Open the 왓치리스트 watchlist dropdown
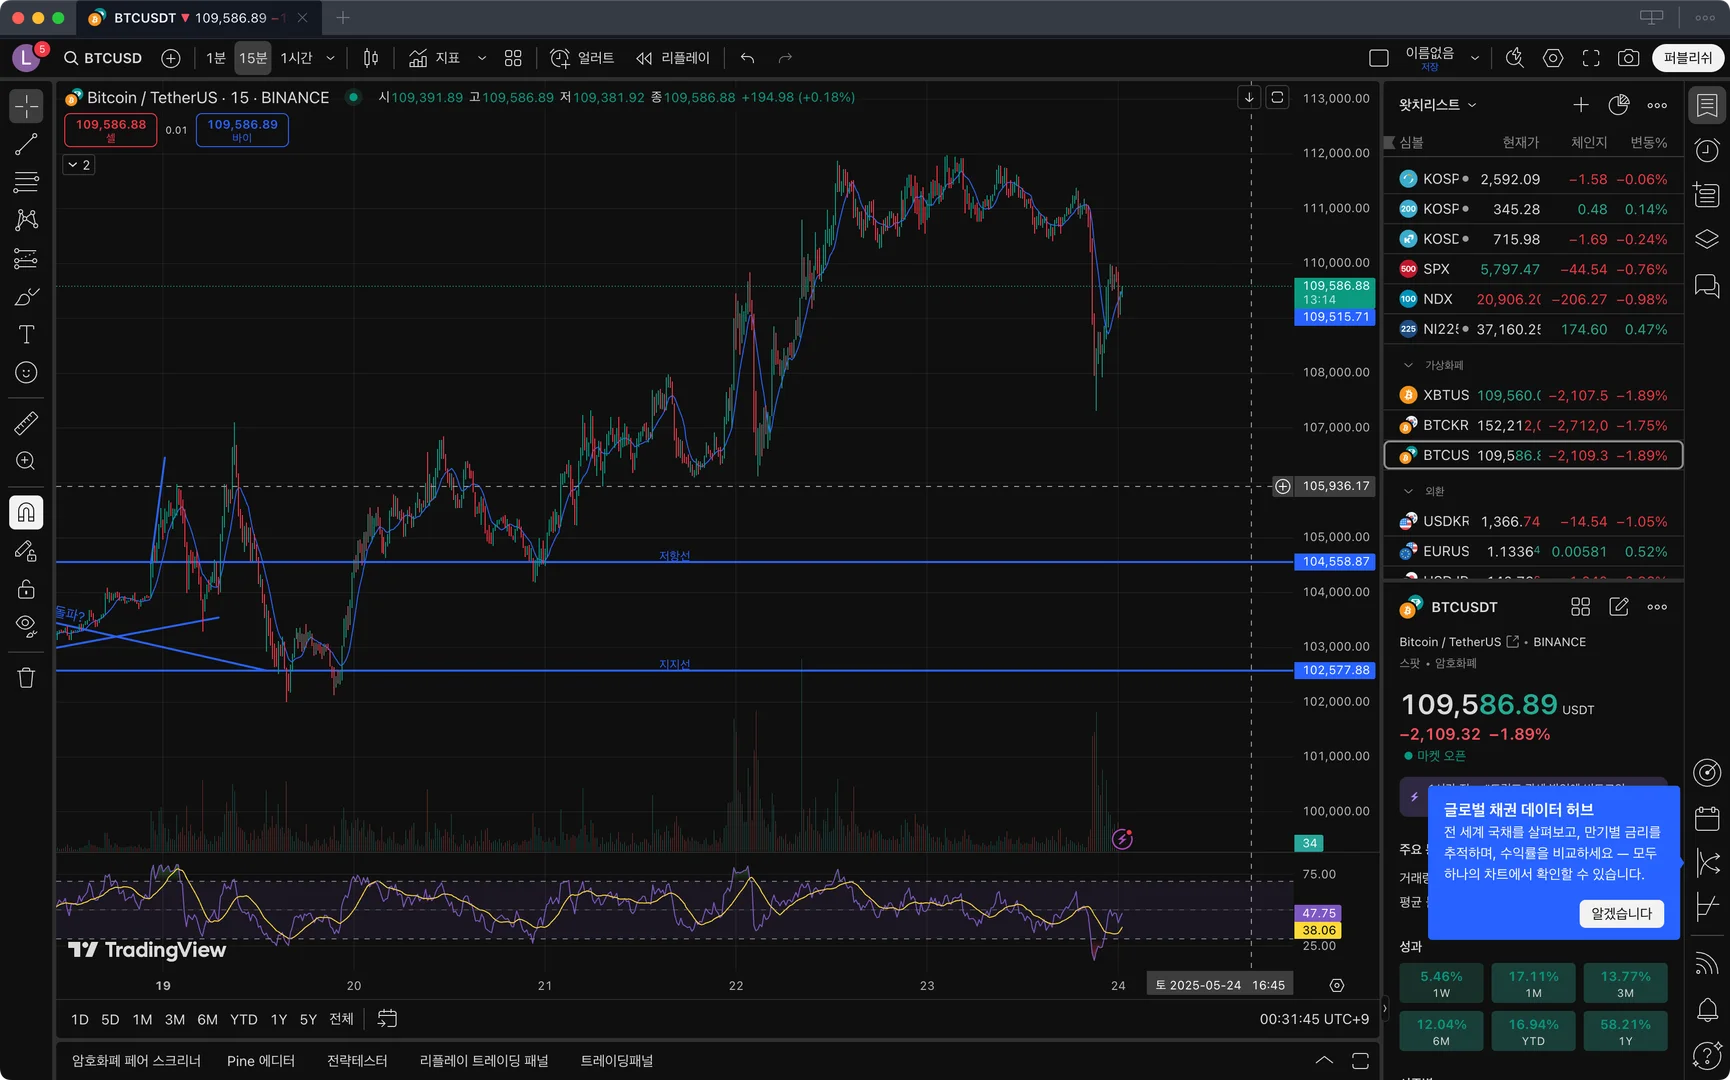The image size is (1730, 1080). coord(1437,105)
